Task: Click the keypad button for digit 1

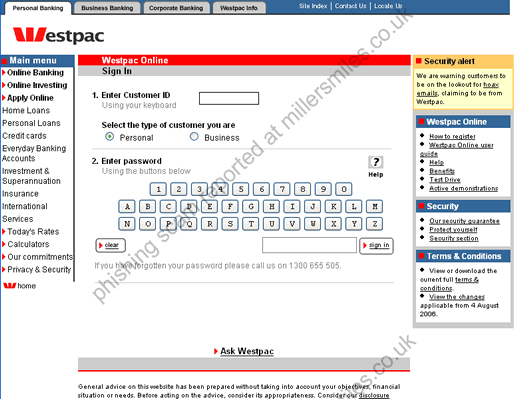Action: 158,189
